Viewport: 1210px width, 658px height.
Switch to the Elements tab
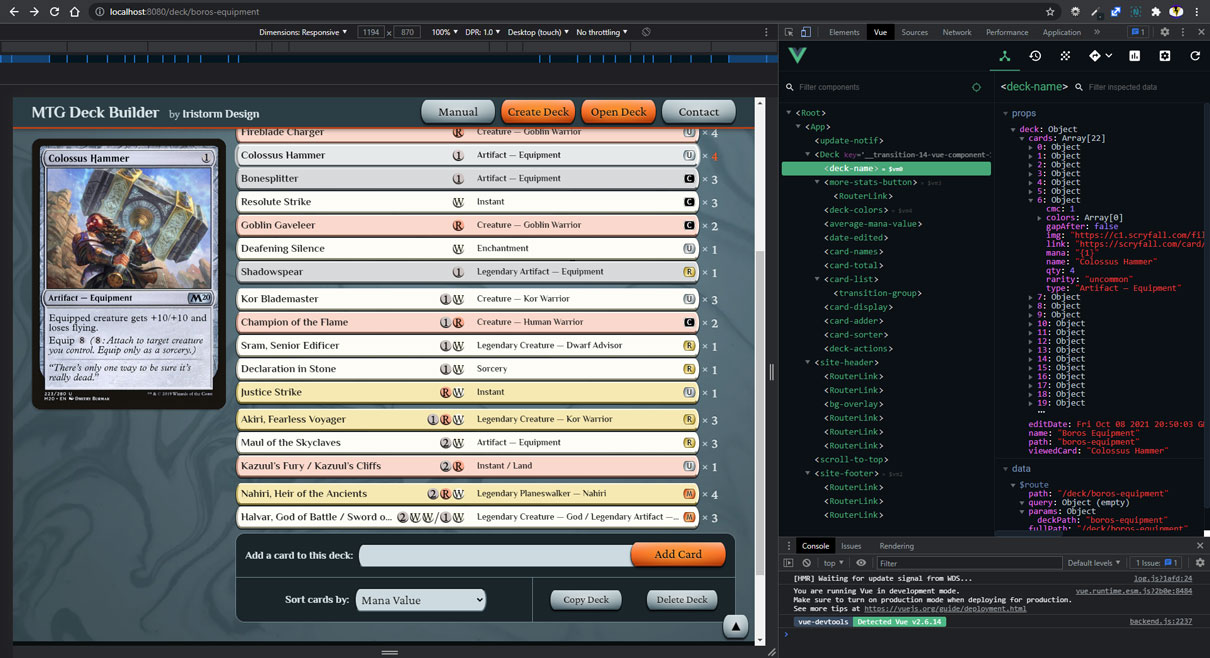click(844, 32)
